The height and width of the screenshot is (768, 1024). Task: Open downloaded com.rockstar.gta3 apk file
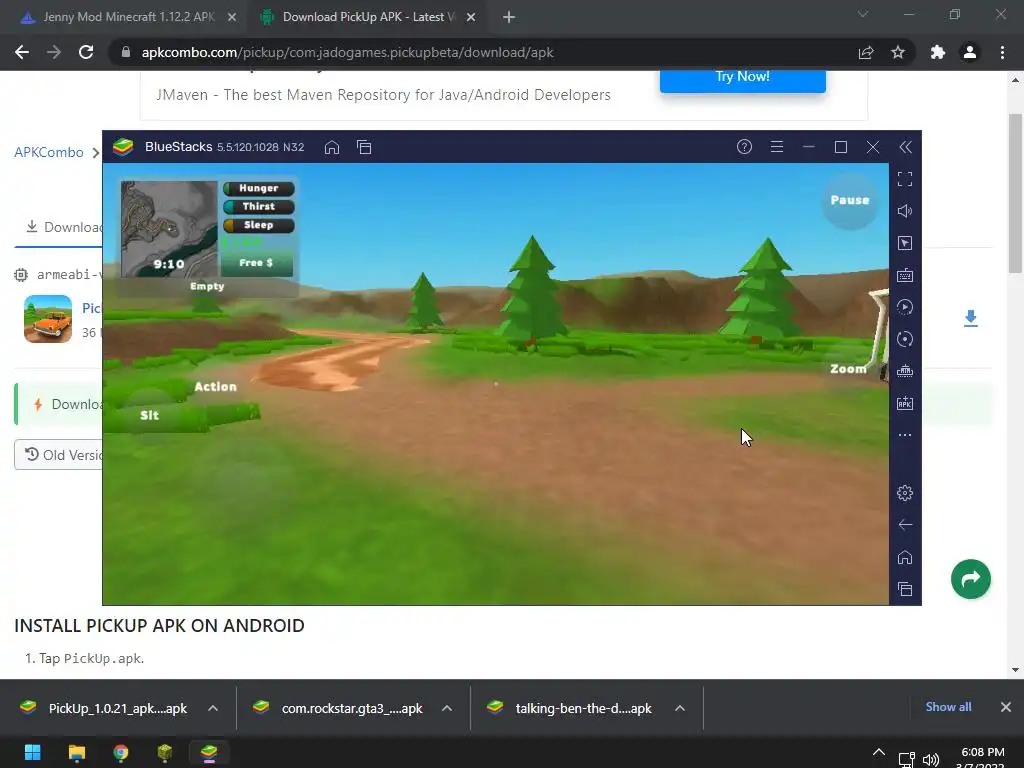click(340, 708)
